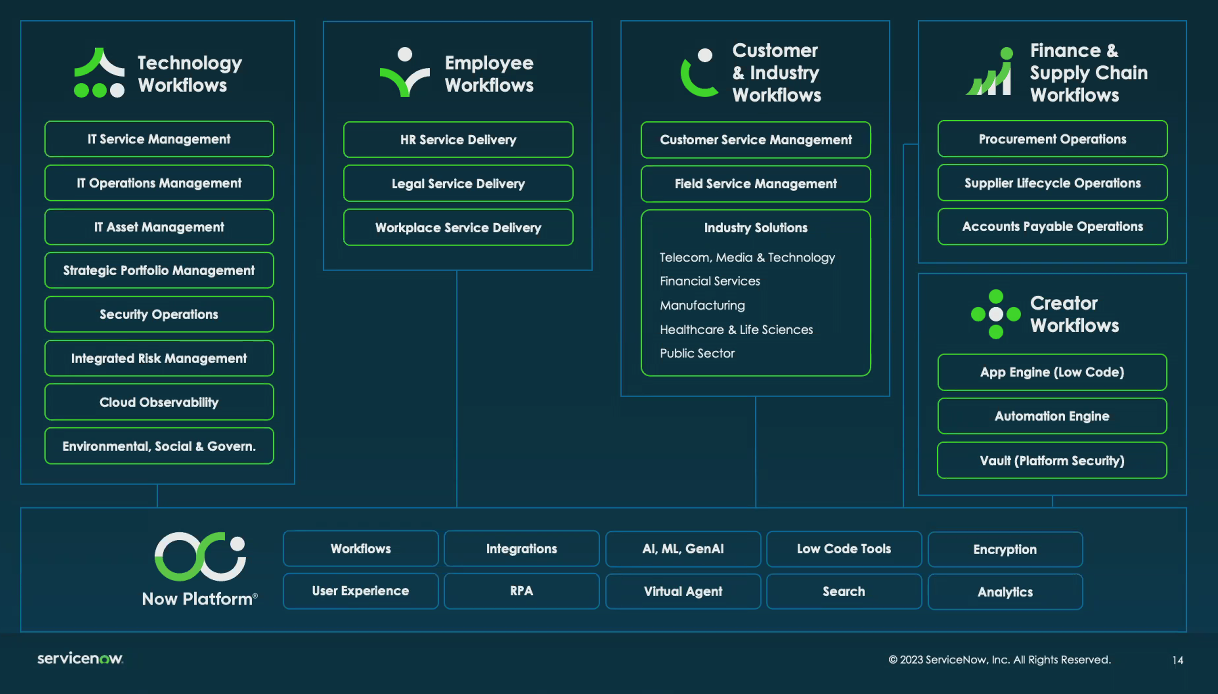Click Environmental, Social & Govern.
Image resolution: width=1218 pixels, height=694 pixels.
[158, 446]
